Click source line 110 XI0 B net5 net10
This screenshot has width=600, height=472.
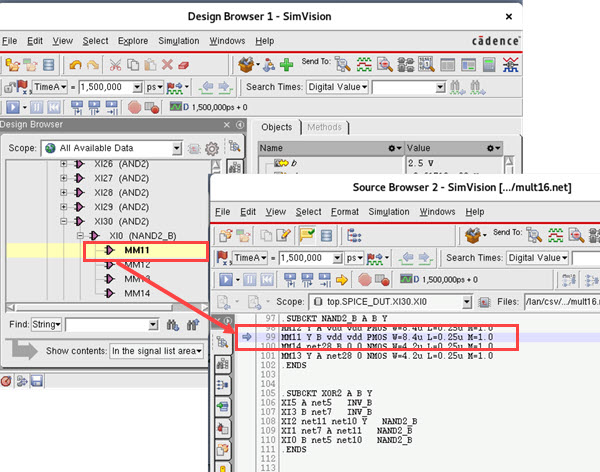coord(347,440)
